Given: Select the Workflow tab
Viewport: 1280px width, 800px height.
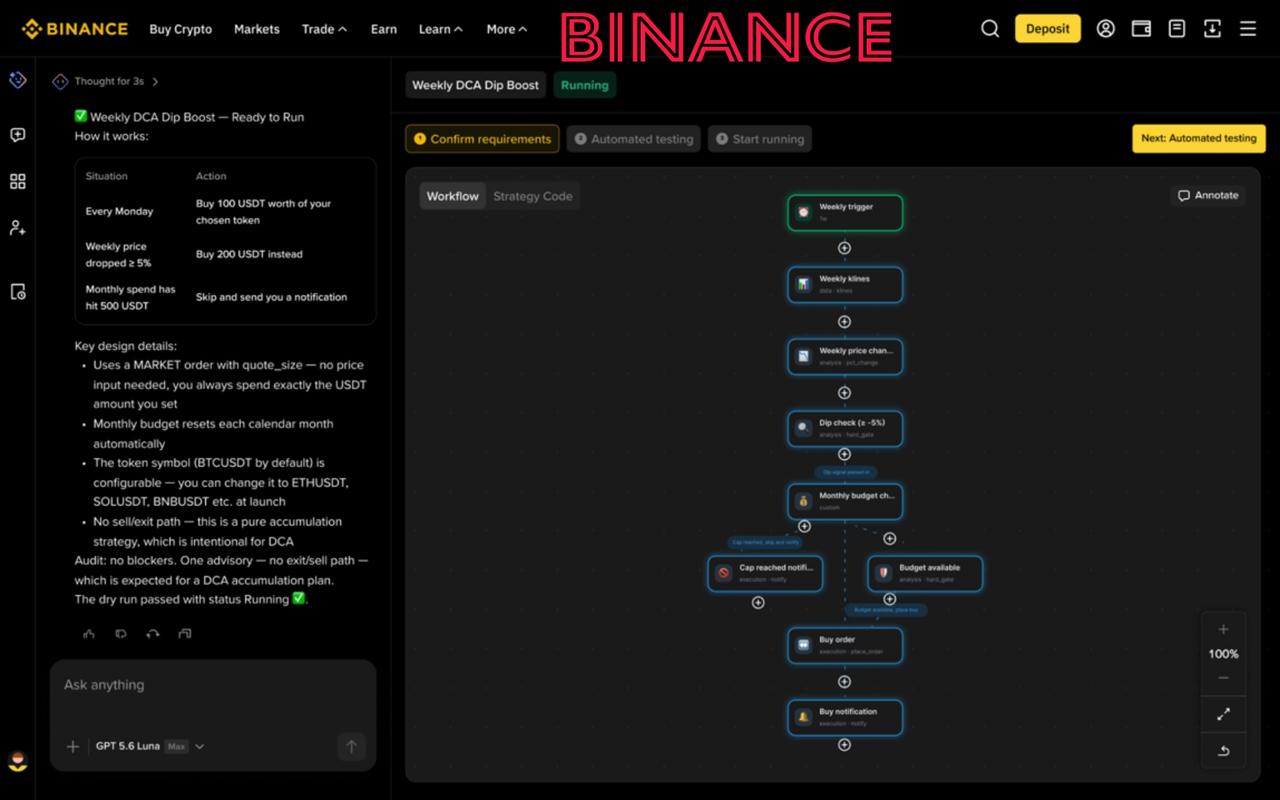Looking at the screenshot, I should click(453, 196).
